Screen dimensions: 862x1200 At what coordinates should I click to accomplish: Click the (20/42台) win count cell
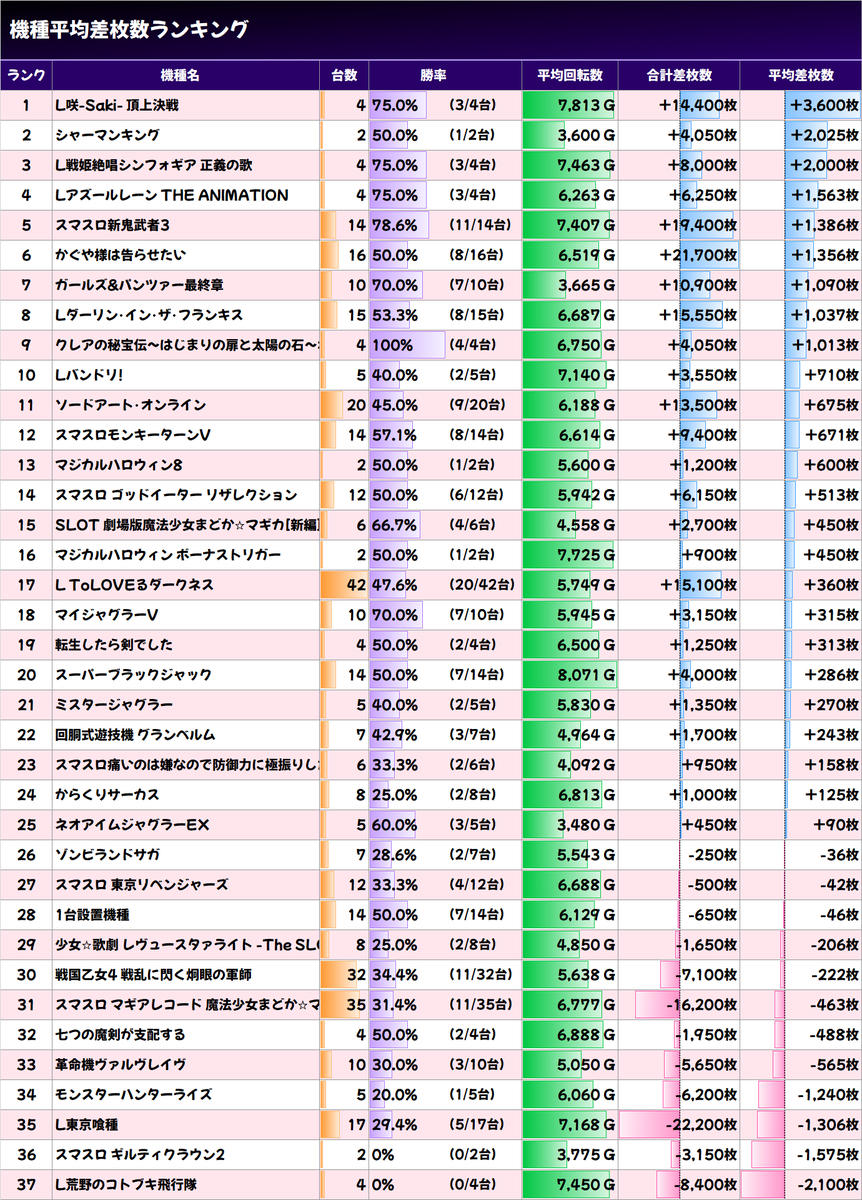[x=482, y=585]
